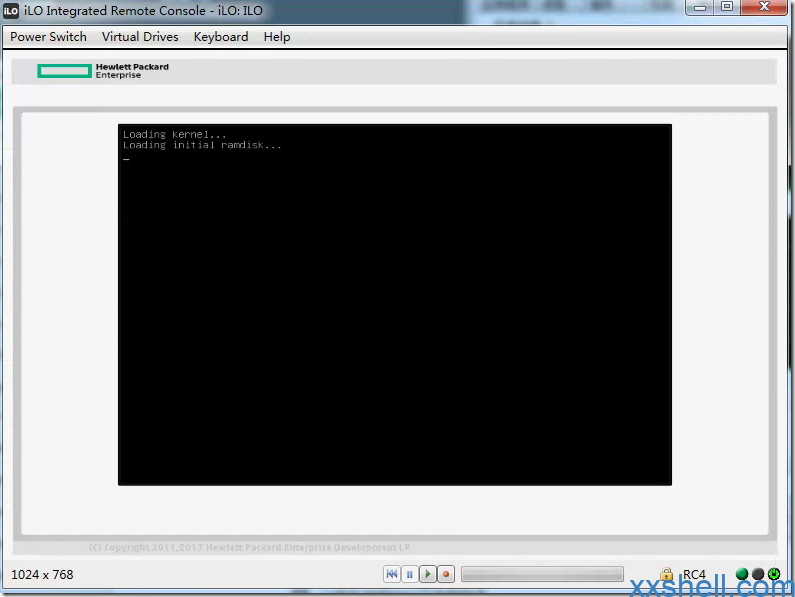Image resolution: width=795 pixels, height=597 pixels.
Task: Click the padlock encryption icon
Action: pos(667,575)
